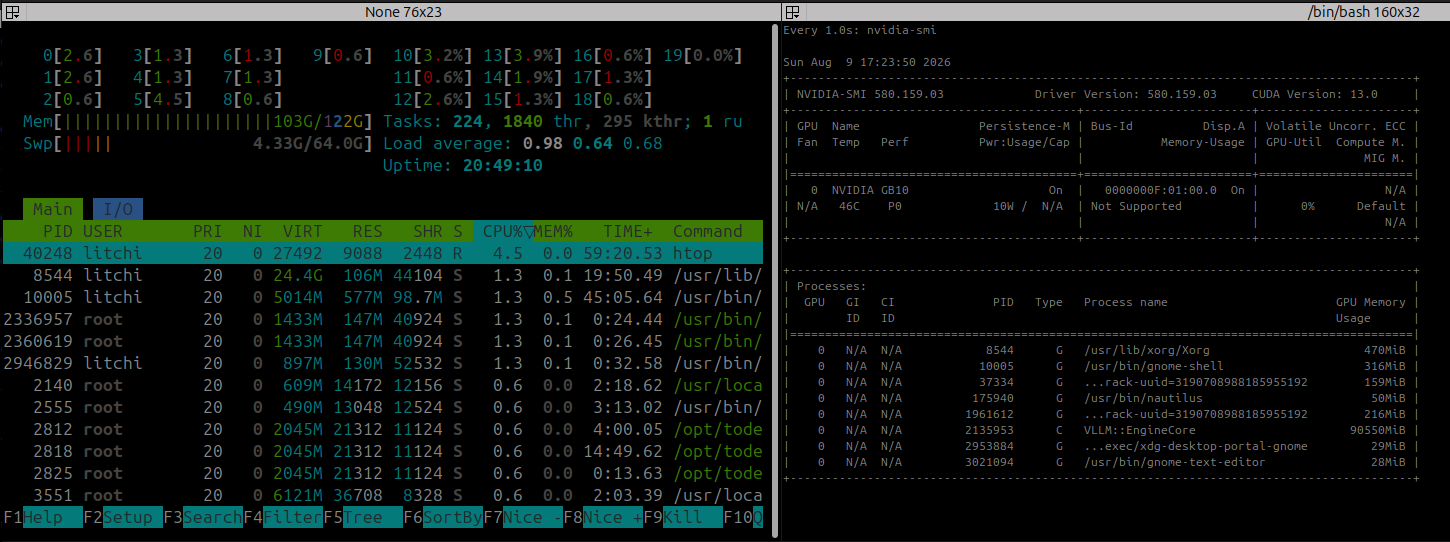
Task: Sort by the SHR column header
Action: coord(428,231)
